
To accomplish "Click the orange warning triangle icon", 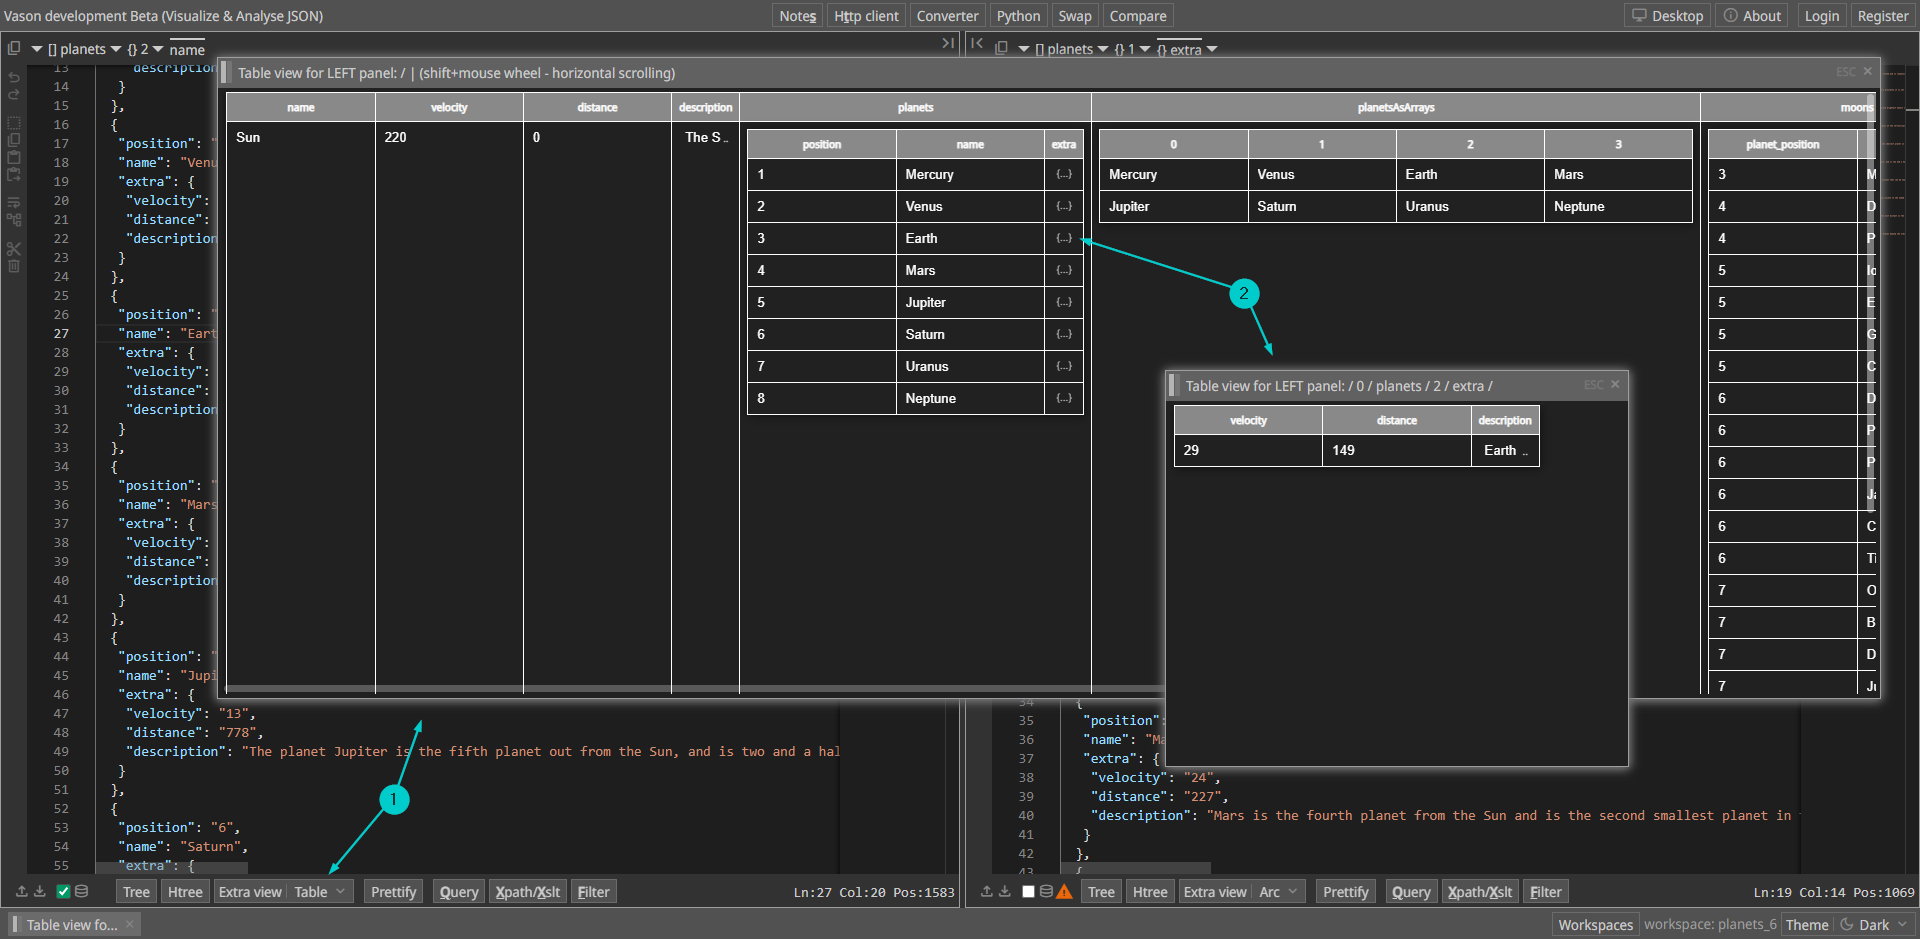I will pos(1064,892).
